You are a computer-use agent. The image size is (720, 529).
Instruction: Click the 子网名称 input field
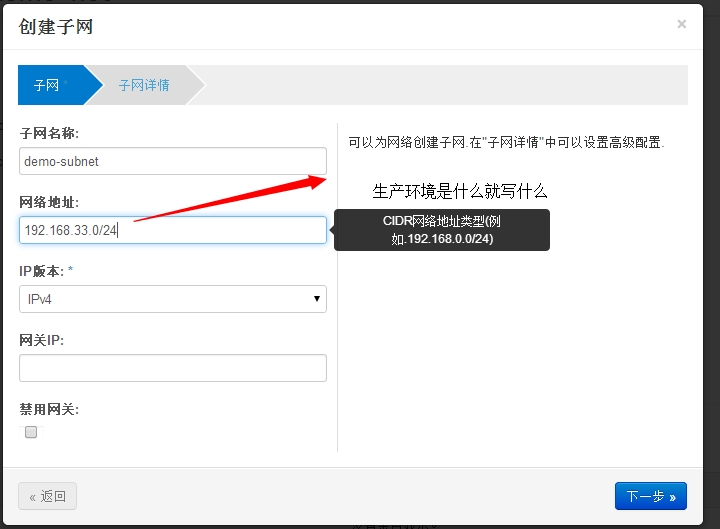tap(173, 161)
